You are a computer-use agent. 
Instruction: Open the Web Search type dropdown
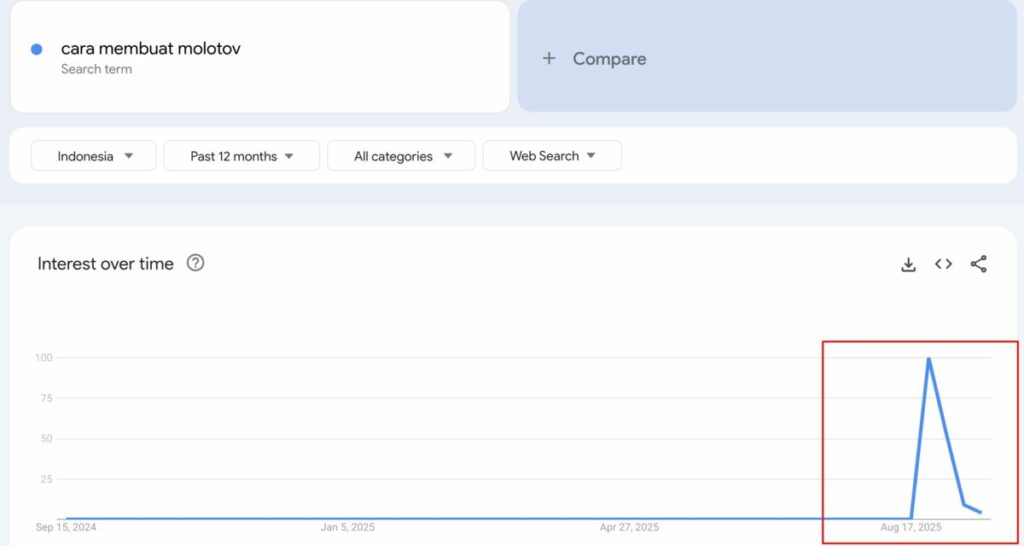[552, 156]
